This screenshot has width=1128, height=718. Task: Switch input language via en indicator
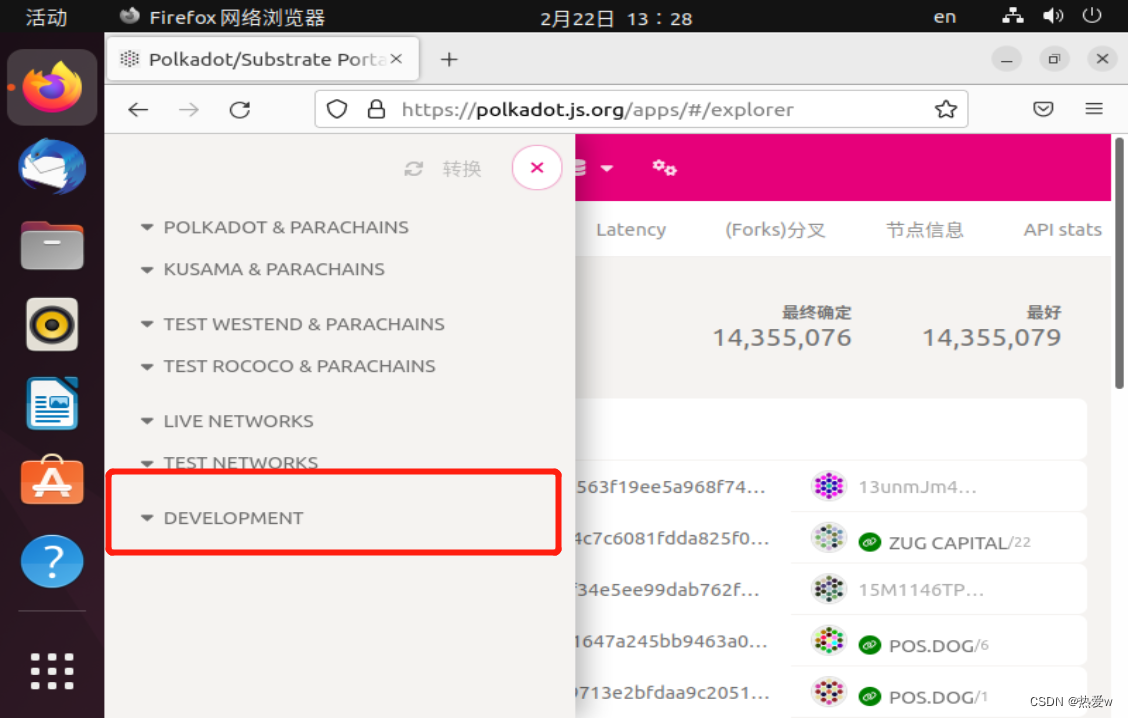pyautogui.click(x=945, y=17)
